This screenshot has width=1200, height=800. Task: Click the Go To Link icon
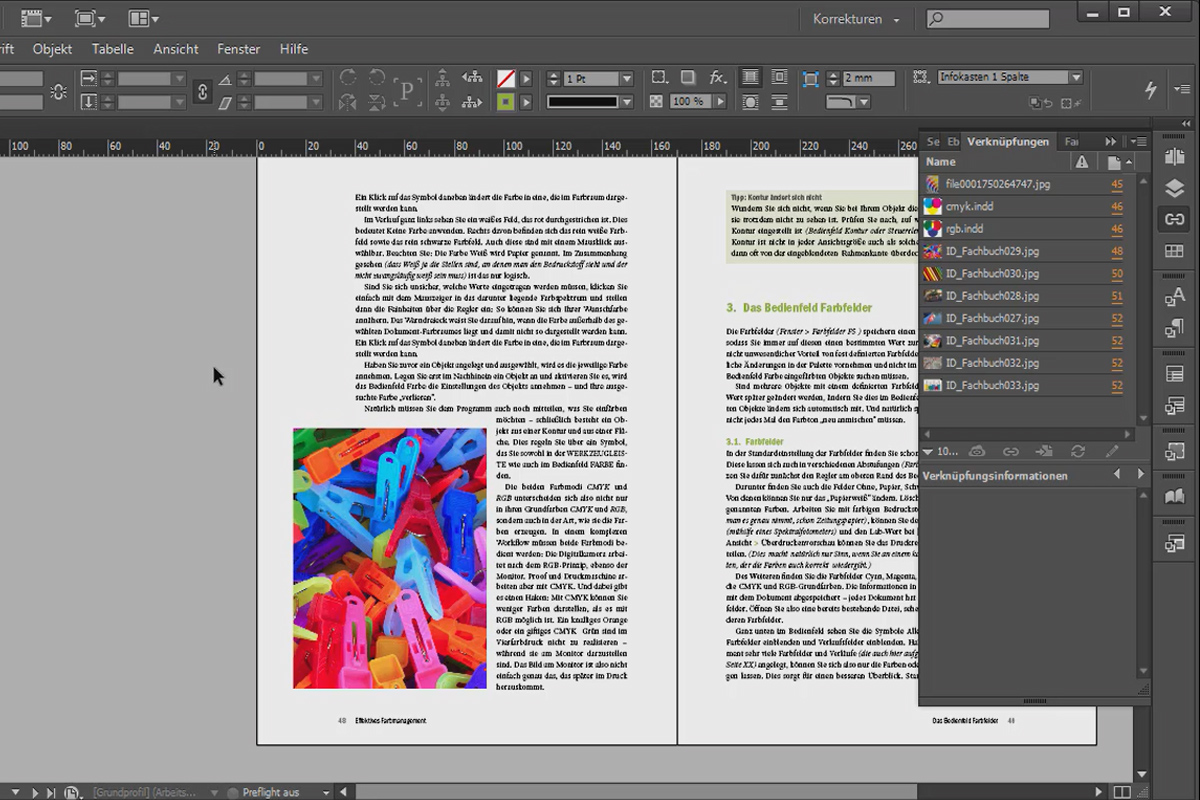tap(1045, 452)
